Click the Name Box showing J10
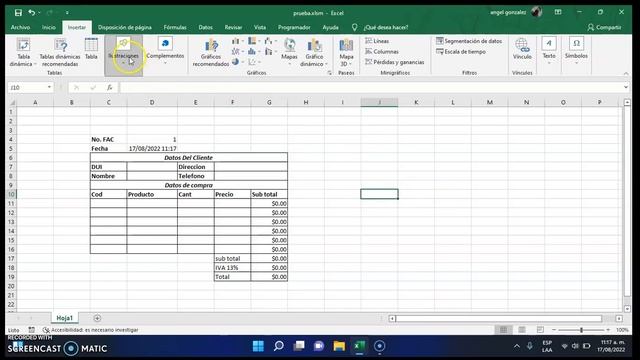This screenshot has width=640, height=360. tap(27, 87)
